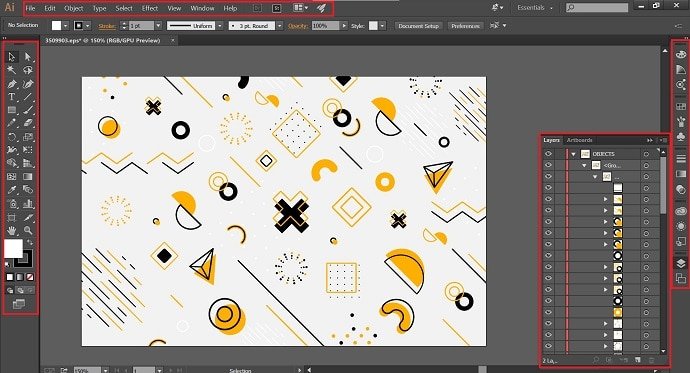
Task: Open the Effect menu
Action: point(150,8)
